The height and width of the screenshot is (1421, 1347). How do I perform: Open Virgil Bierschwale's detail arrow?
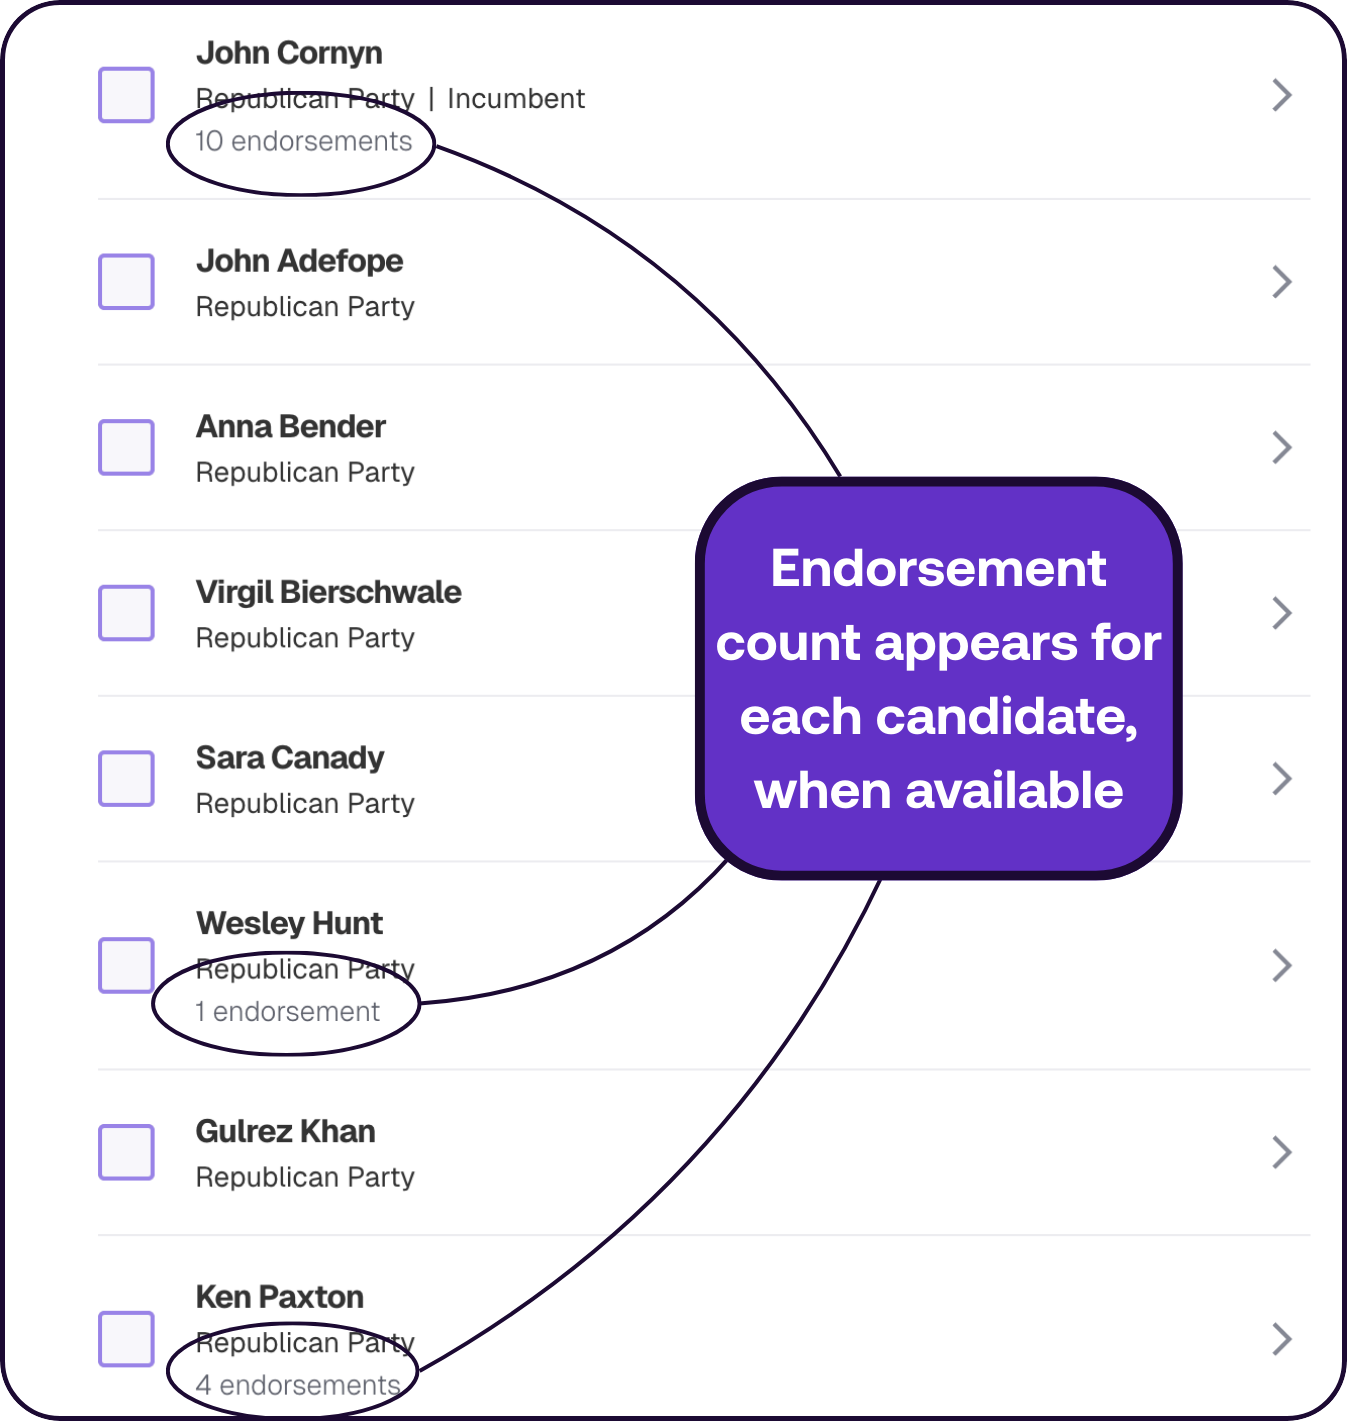tap(1283, 613)
